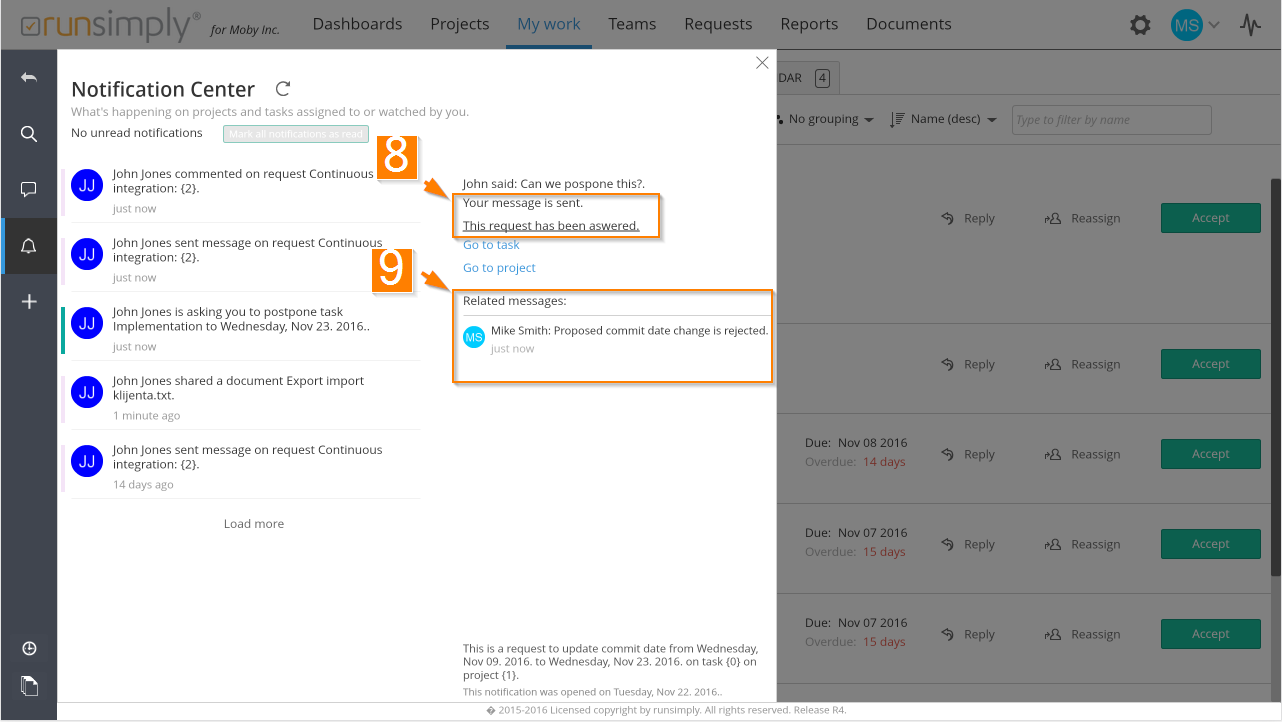Open the chat messages sidebar icon
1282x722 pixels.
[x=29, y=189]
